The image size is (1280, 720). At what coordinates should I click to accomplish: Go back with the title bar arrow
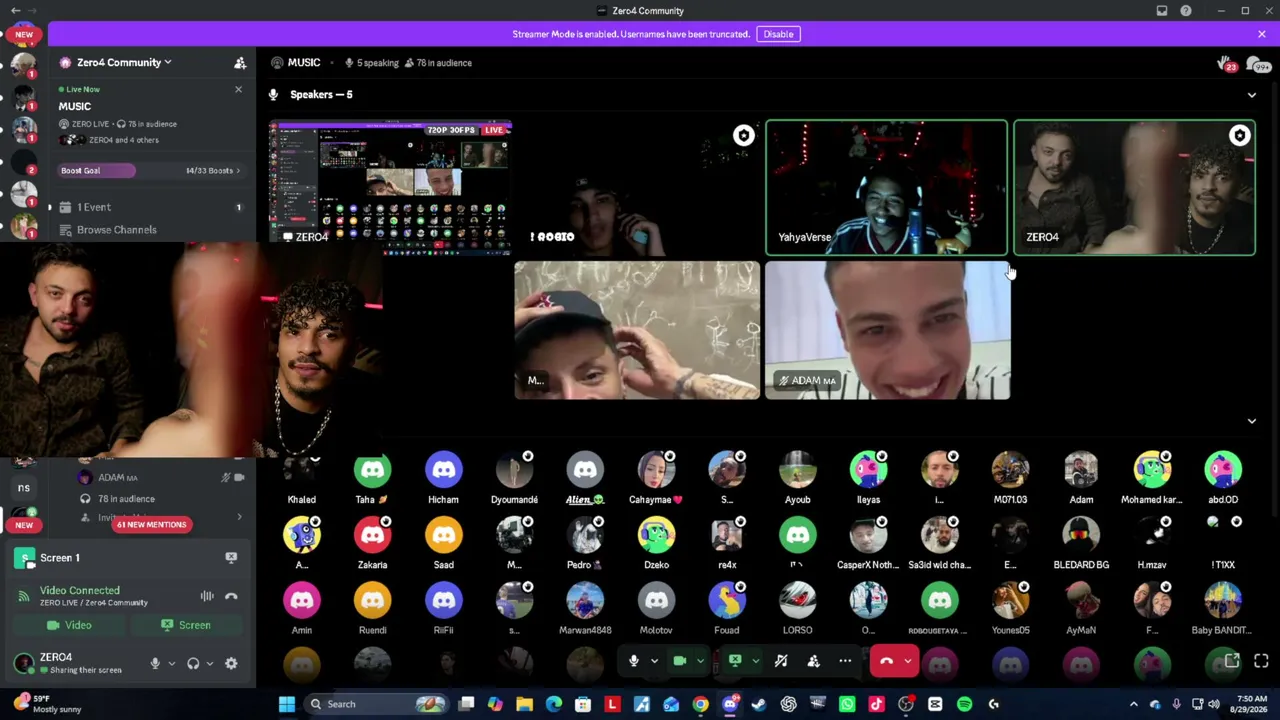pos(15,11)
